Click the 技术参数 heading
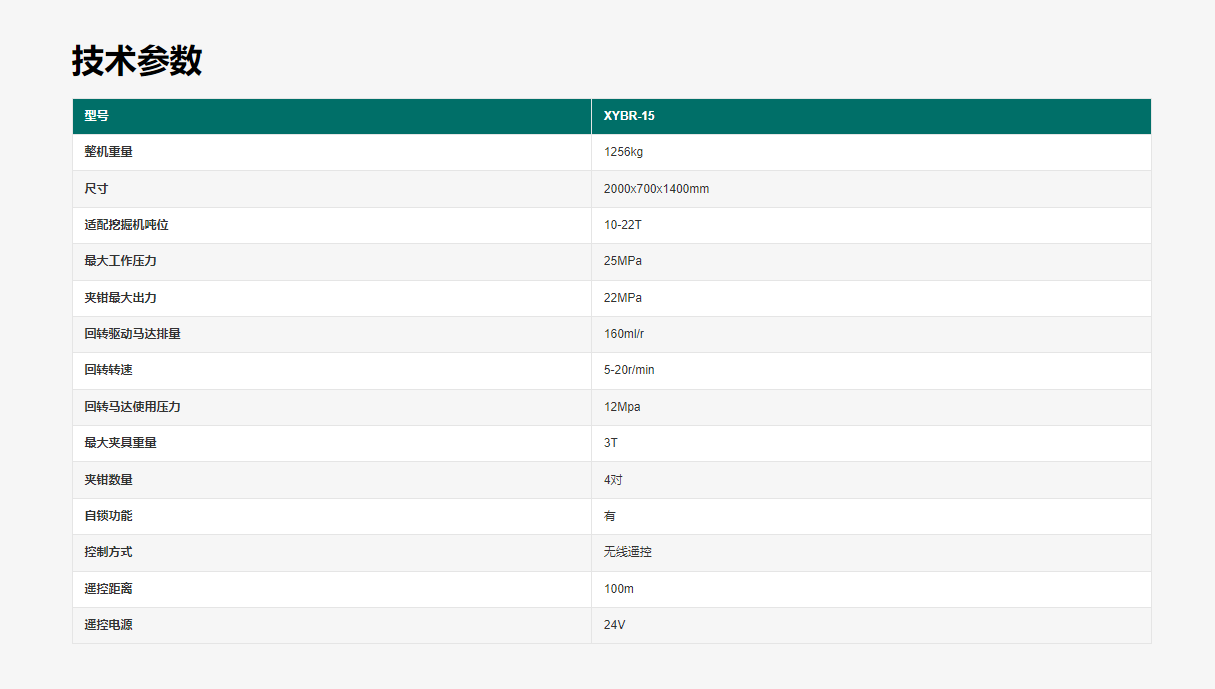The image size is (1215, 689). (137, 61)
